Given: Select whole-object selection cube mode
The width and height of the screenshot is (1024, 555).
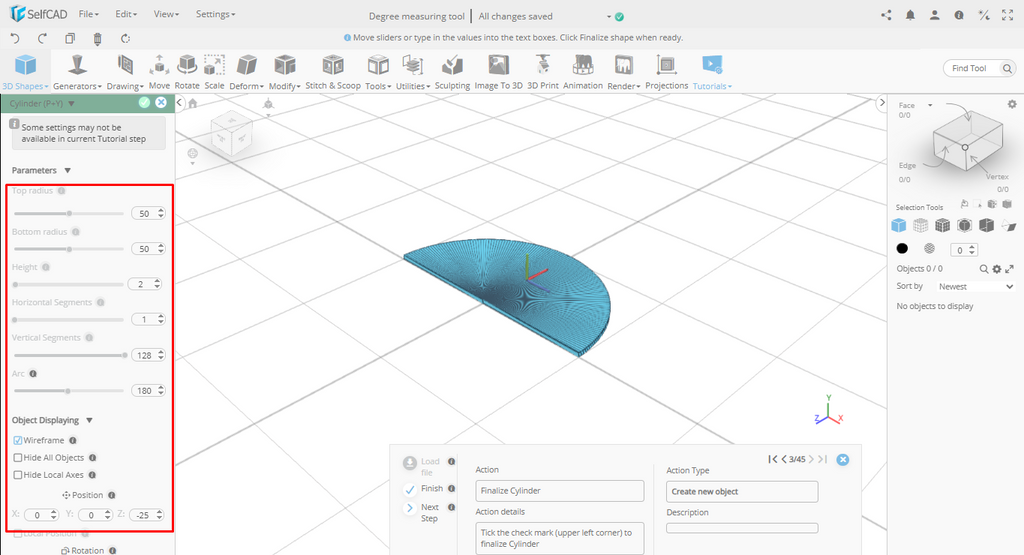Looking at the screenshot, I should coord(899,225).
